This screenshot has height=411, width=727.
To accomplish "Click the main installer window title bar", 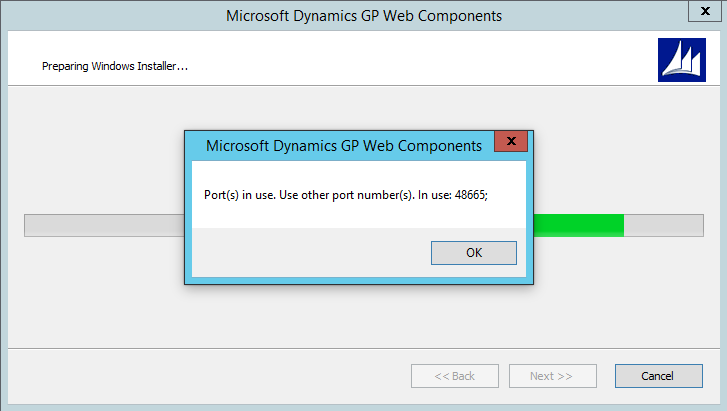I will (x=364, y=15).
